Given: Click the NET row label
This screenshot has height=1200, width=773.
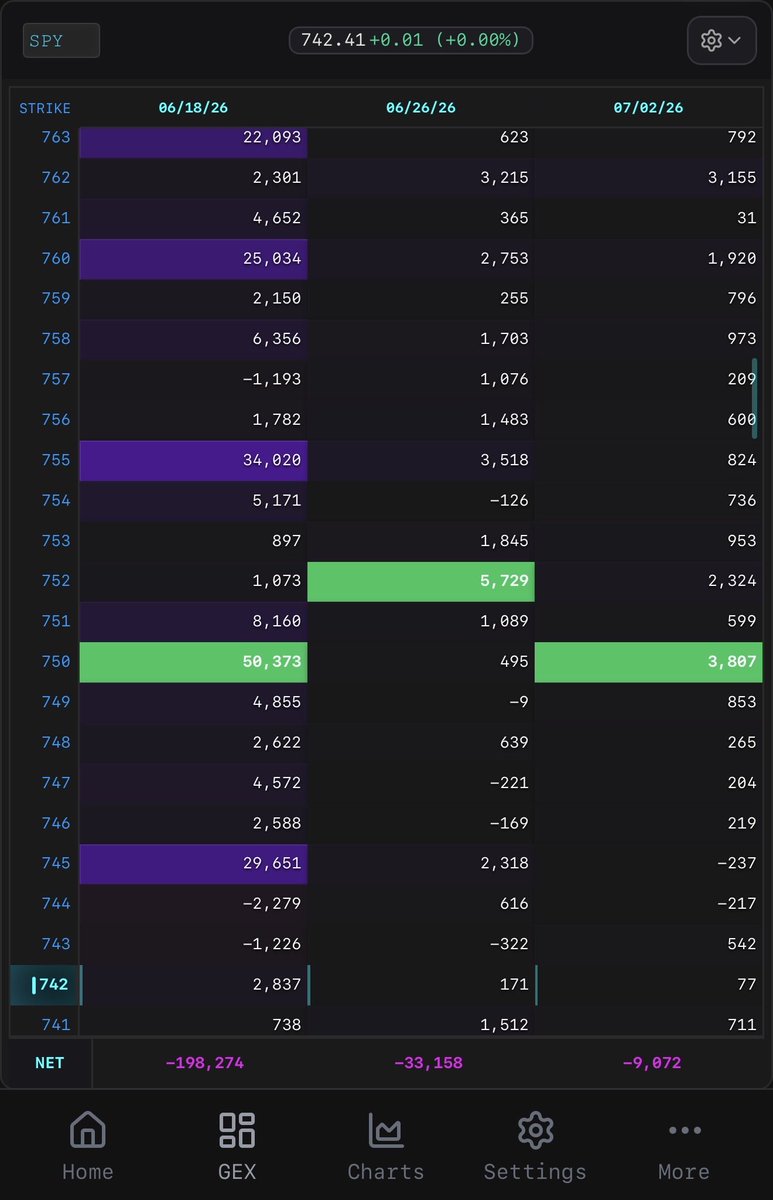Looking at the screenshot, I should click(49, 1063).
